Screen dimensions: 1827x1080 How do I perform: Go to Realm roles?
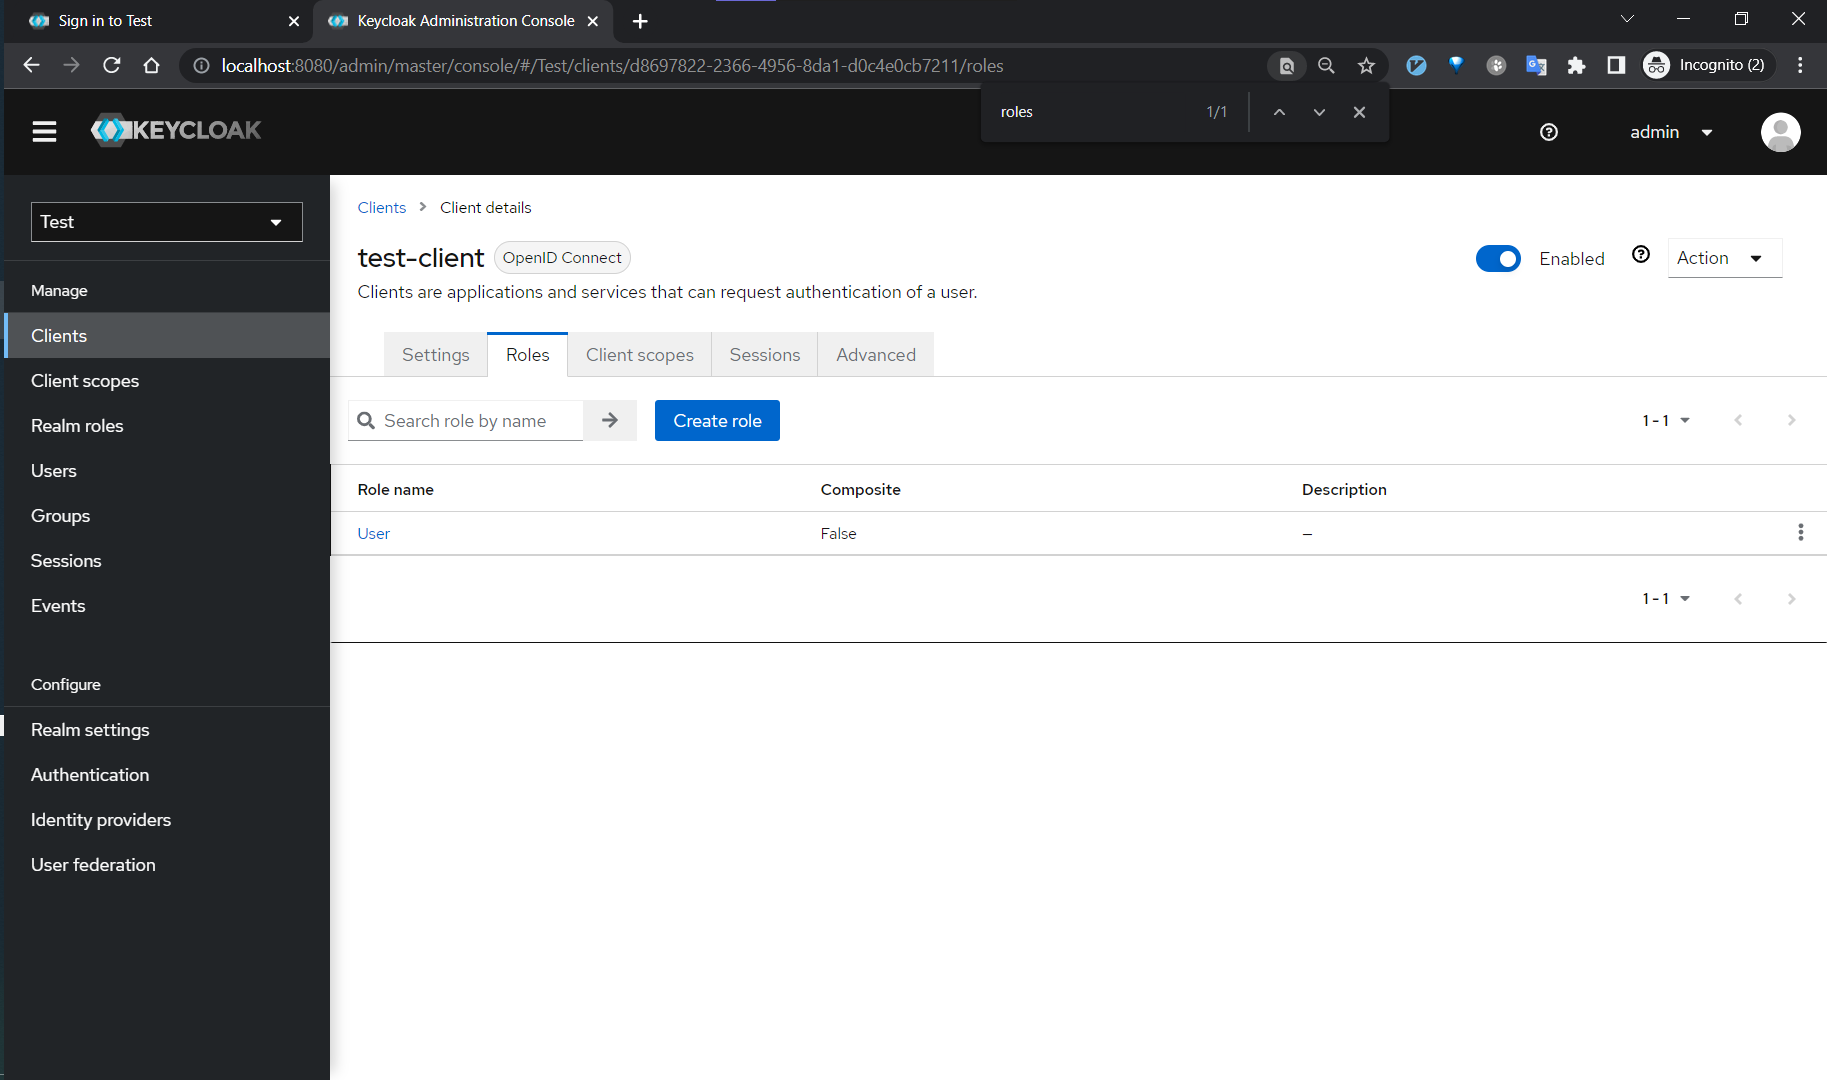click(167, 426)
